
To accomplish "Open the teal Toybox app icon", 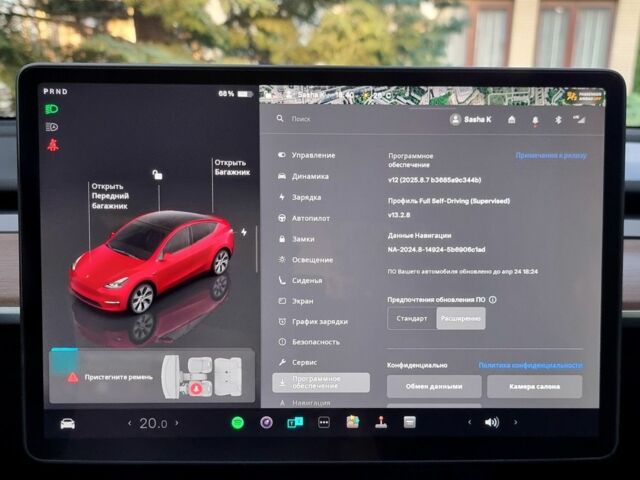I will pos(295,422).
